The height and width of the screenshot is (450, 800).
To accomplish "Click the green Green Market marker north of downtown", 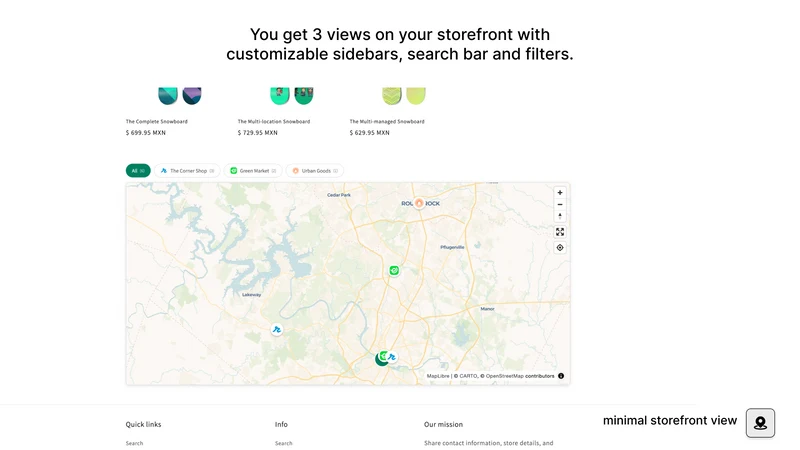I will (x=394, y=270).
